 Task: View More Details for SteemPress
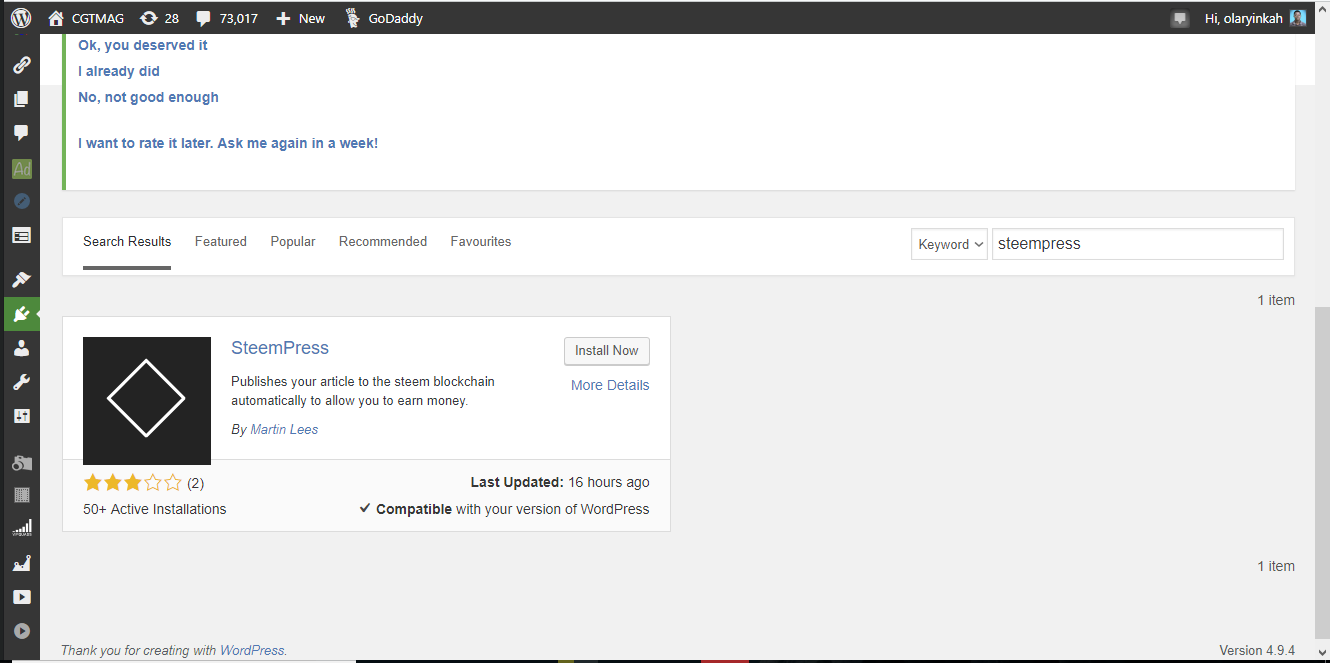[610, 385]
